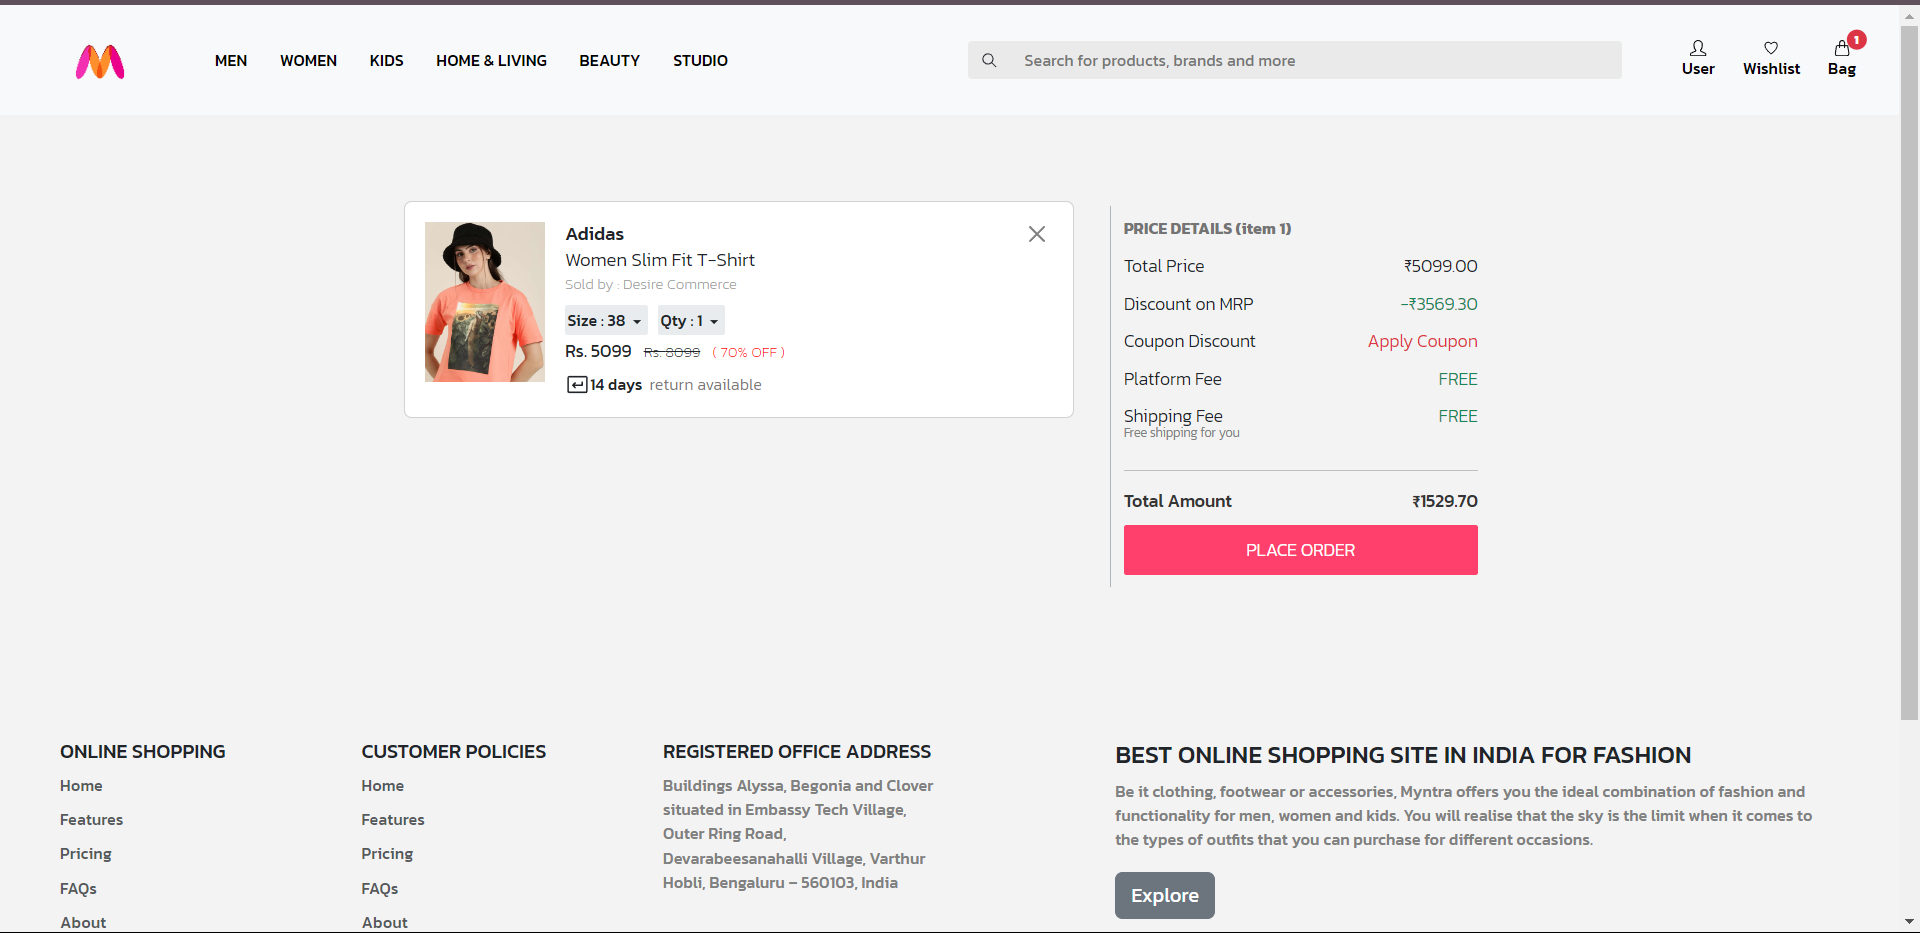Click the PLACE ORDER button
This screenshot has height=933, width=1920.
tap(1300, 550)
